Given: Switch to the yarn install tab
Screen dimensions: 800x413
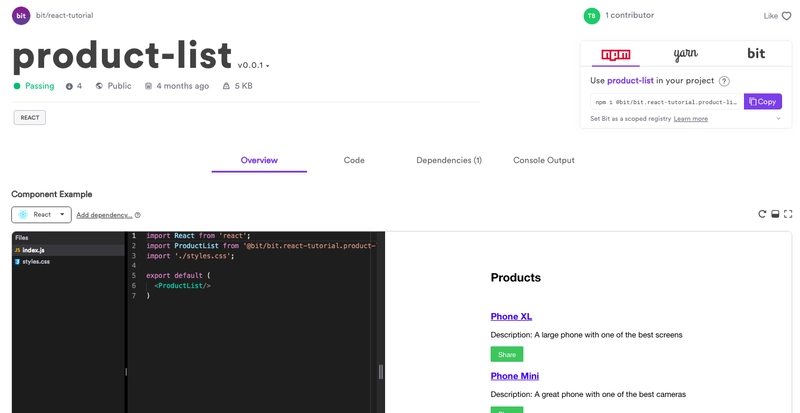Looking at the screenshot, I should coord(686,54).
